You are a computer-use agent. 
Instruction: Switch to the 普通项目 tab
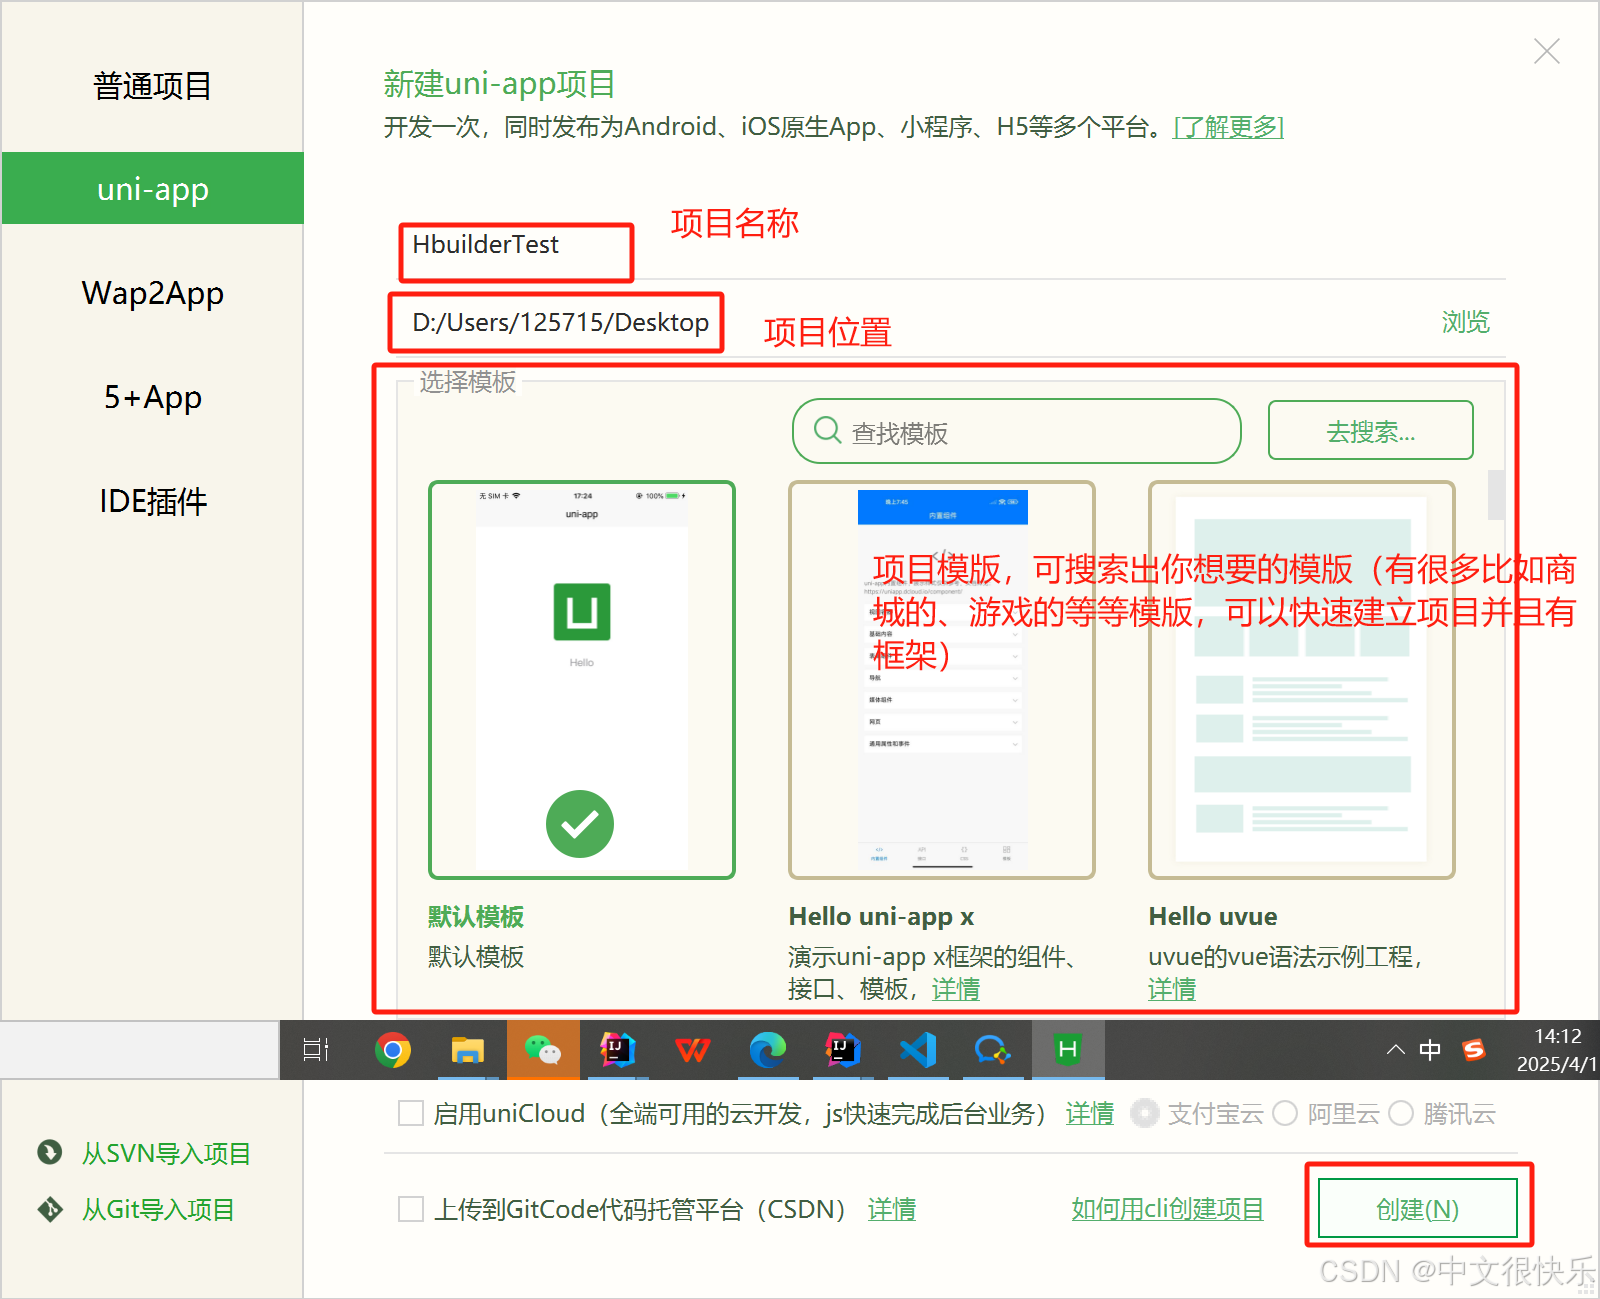tap(151, 86)
